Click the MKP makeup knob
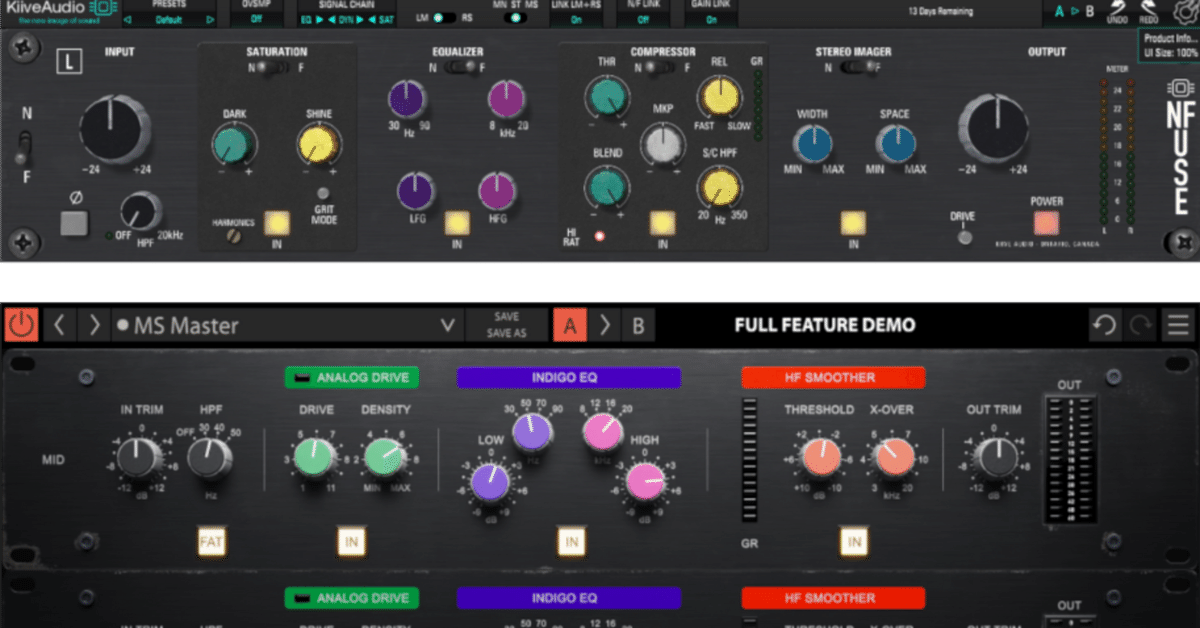Screen dimensions: 1200x628 click(x=662, y=145)
